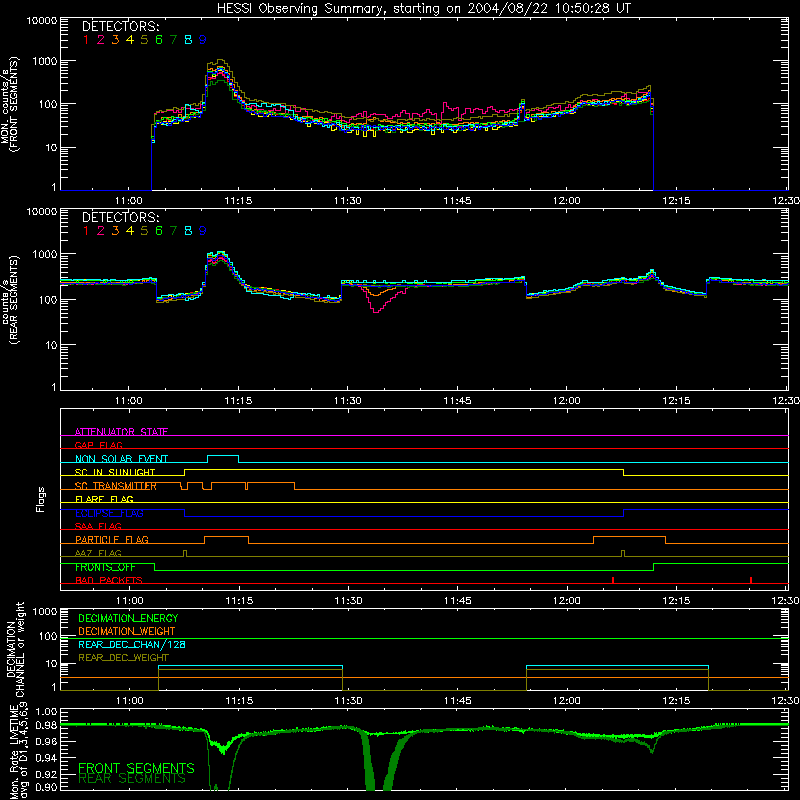Click the 0.90 tick label on livetime axis
The image size is (800, 800).
click(x=46, y=787)
